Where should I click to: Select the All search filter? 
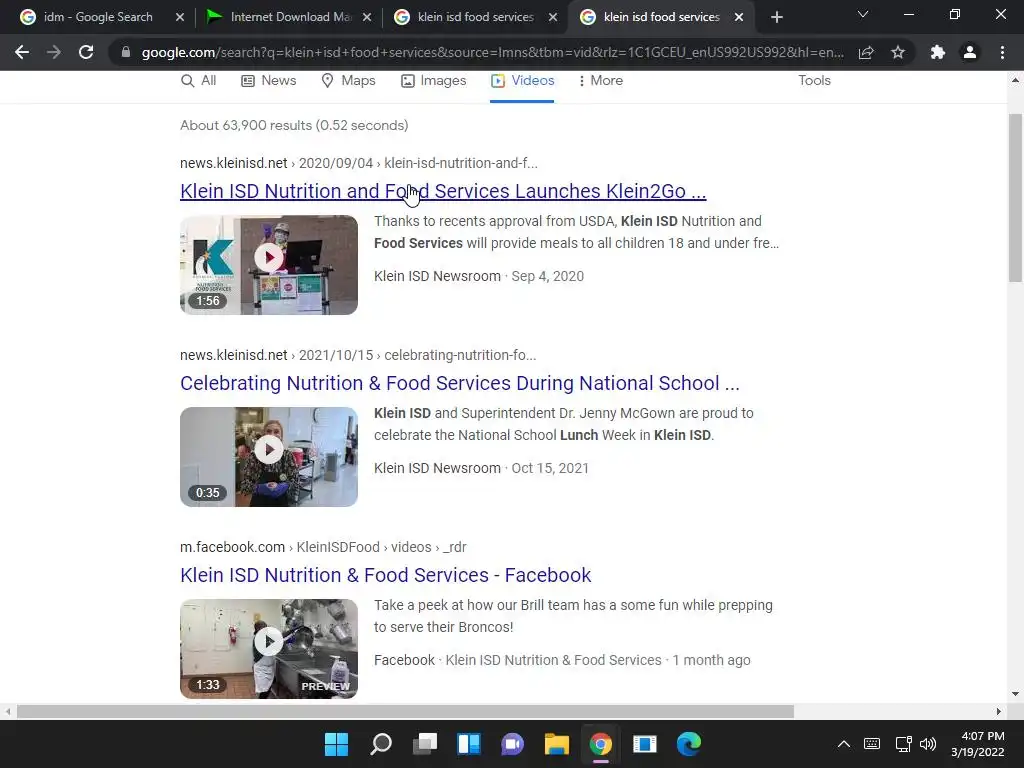click(199, 80)
